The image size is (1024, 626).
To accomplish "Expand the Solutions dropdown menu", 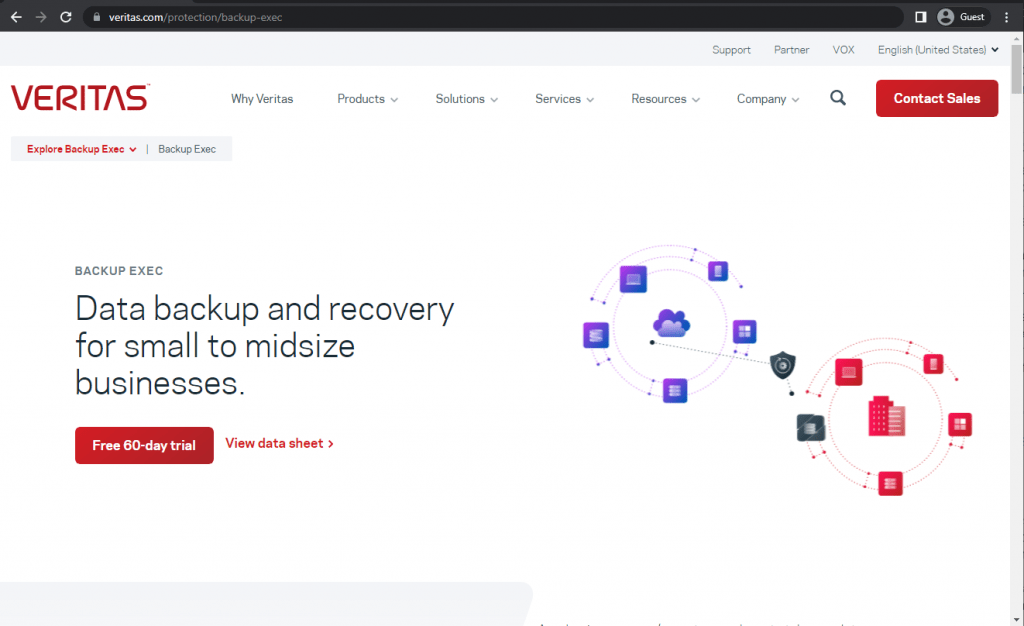I will point(466,99).
